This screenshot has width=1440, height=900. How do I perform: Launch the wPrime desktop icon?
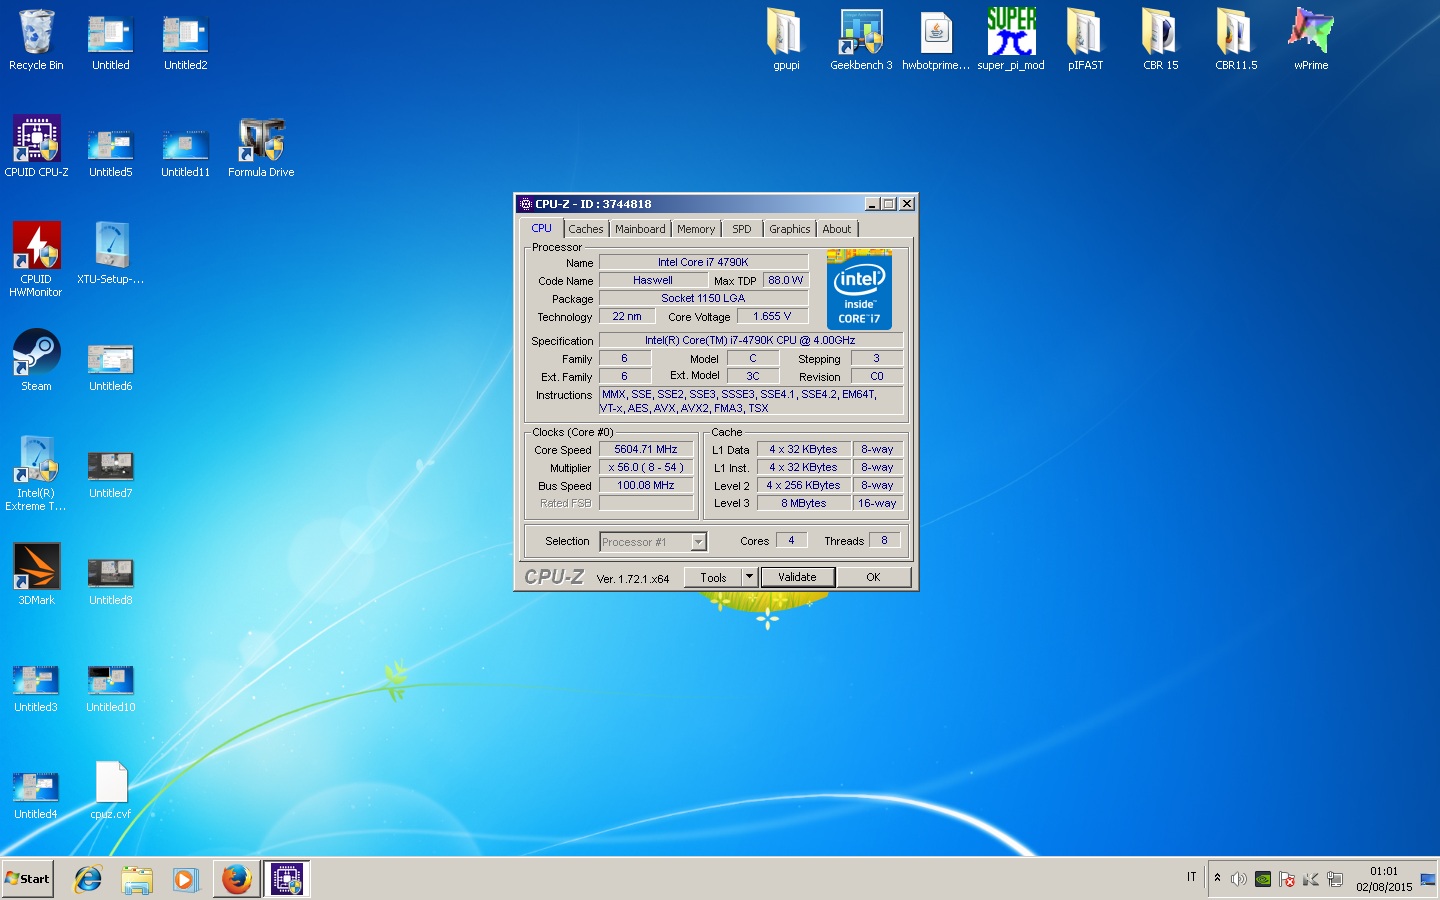pyautogui.click(x=1311, y=40)
